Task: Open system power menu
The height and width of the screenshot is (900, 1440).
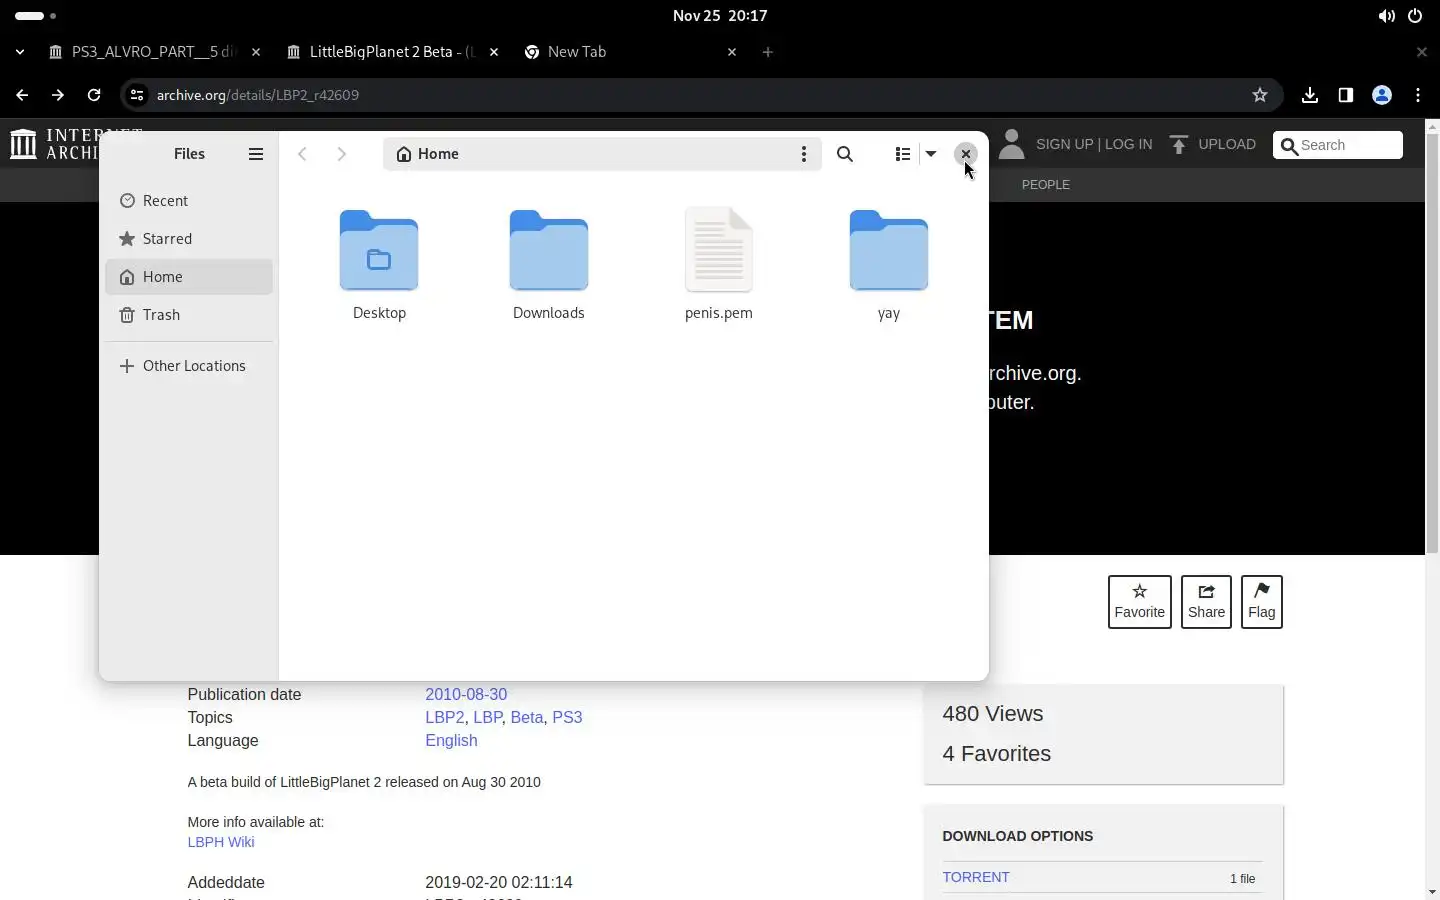Action: 1415,16
